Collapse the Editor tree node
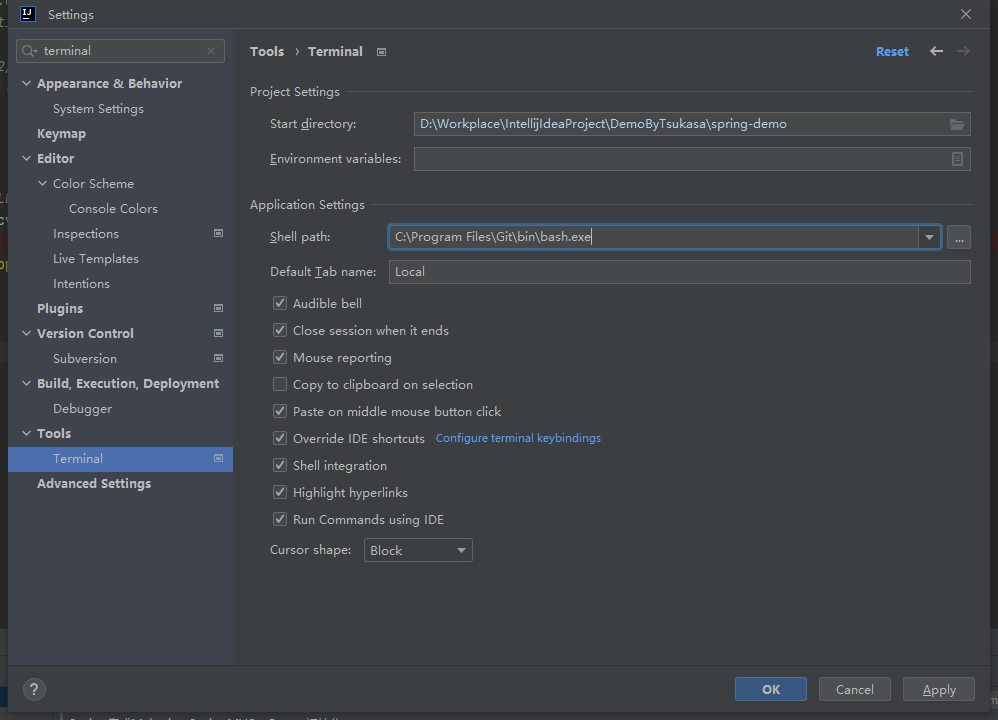The image size is (998, 720). [x=27, y=159]
